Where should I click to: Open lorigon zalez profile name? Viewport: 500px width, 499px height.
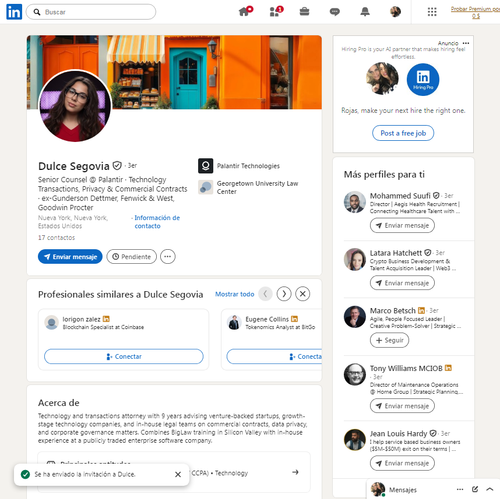[81, 319]
